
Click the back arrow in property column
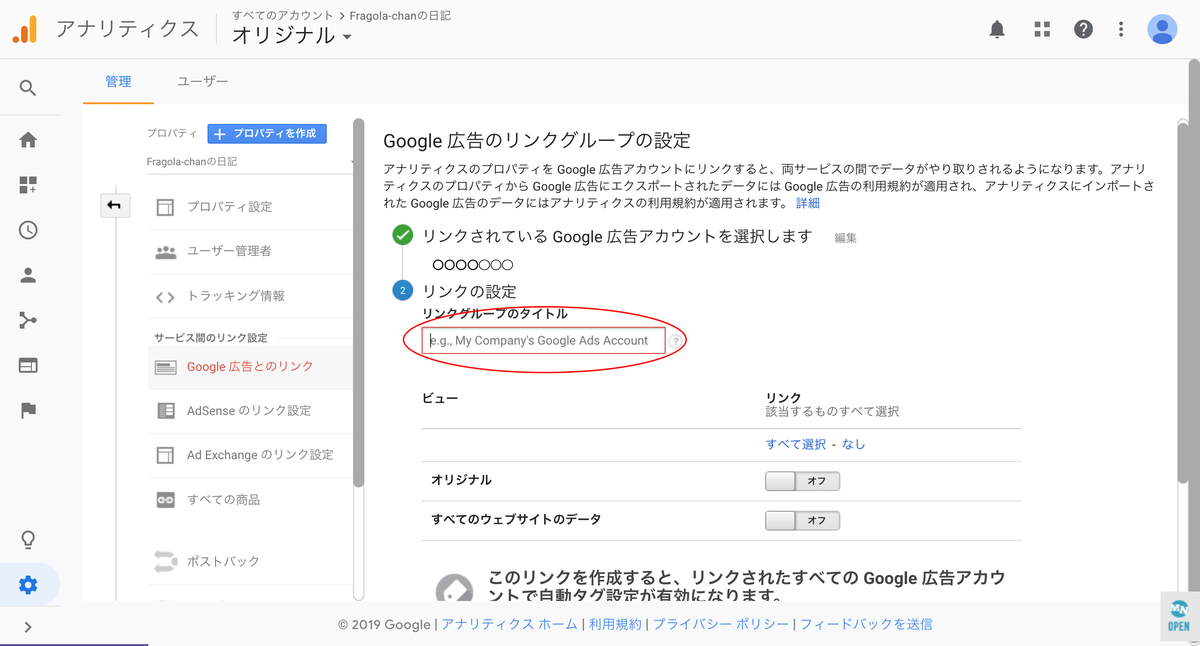[114, 205]
